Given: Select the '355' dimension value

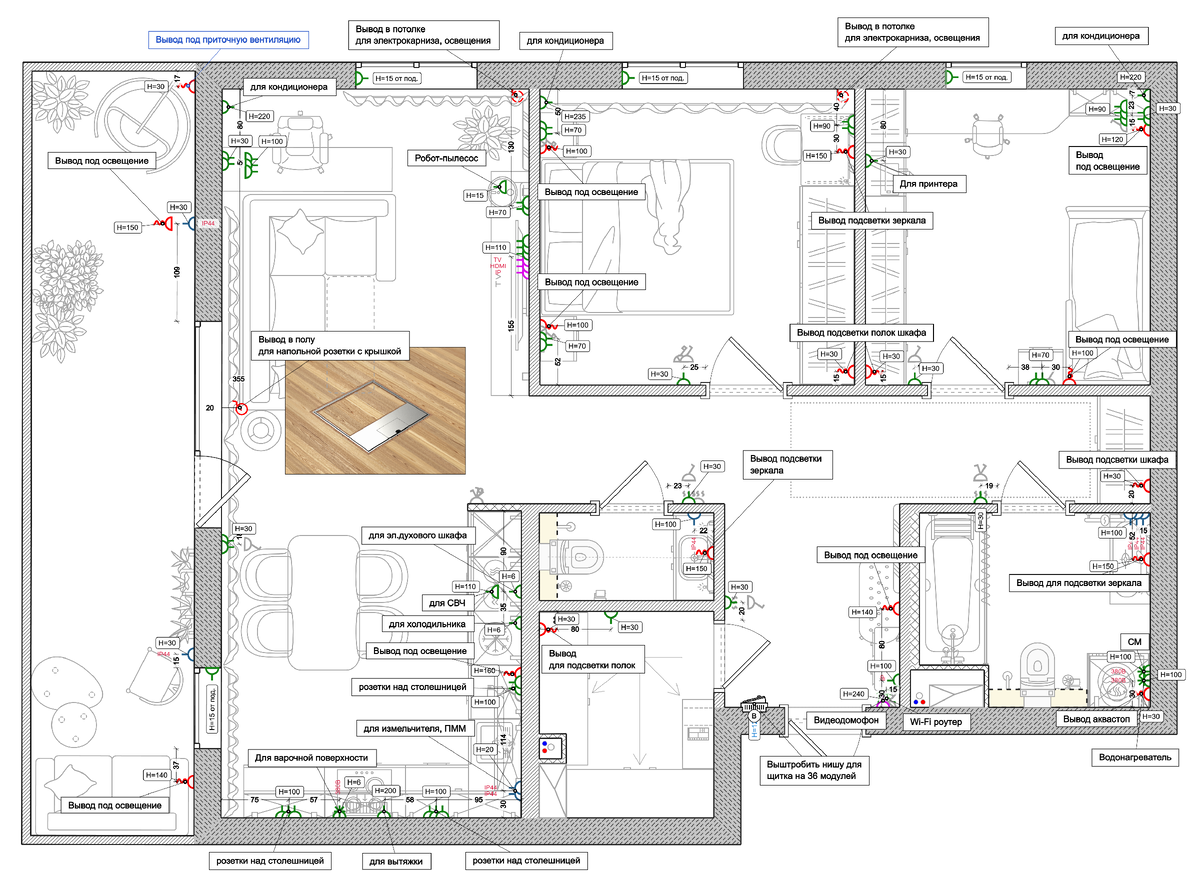Looking at the screenshot, I should [x=237, y=380].
